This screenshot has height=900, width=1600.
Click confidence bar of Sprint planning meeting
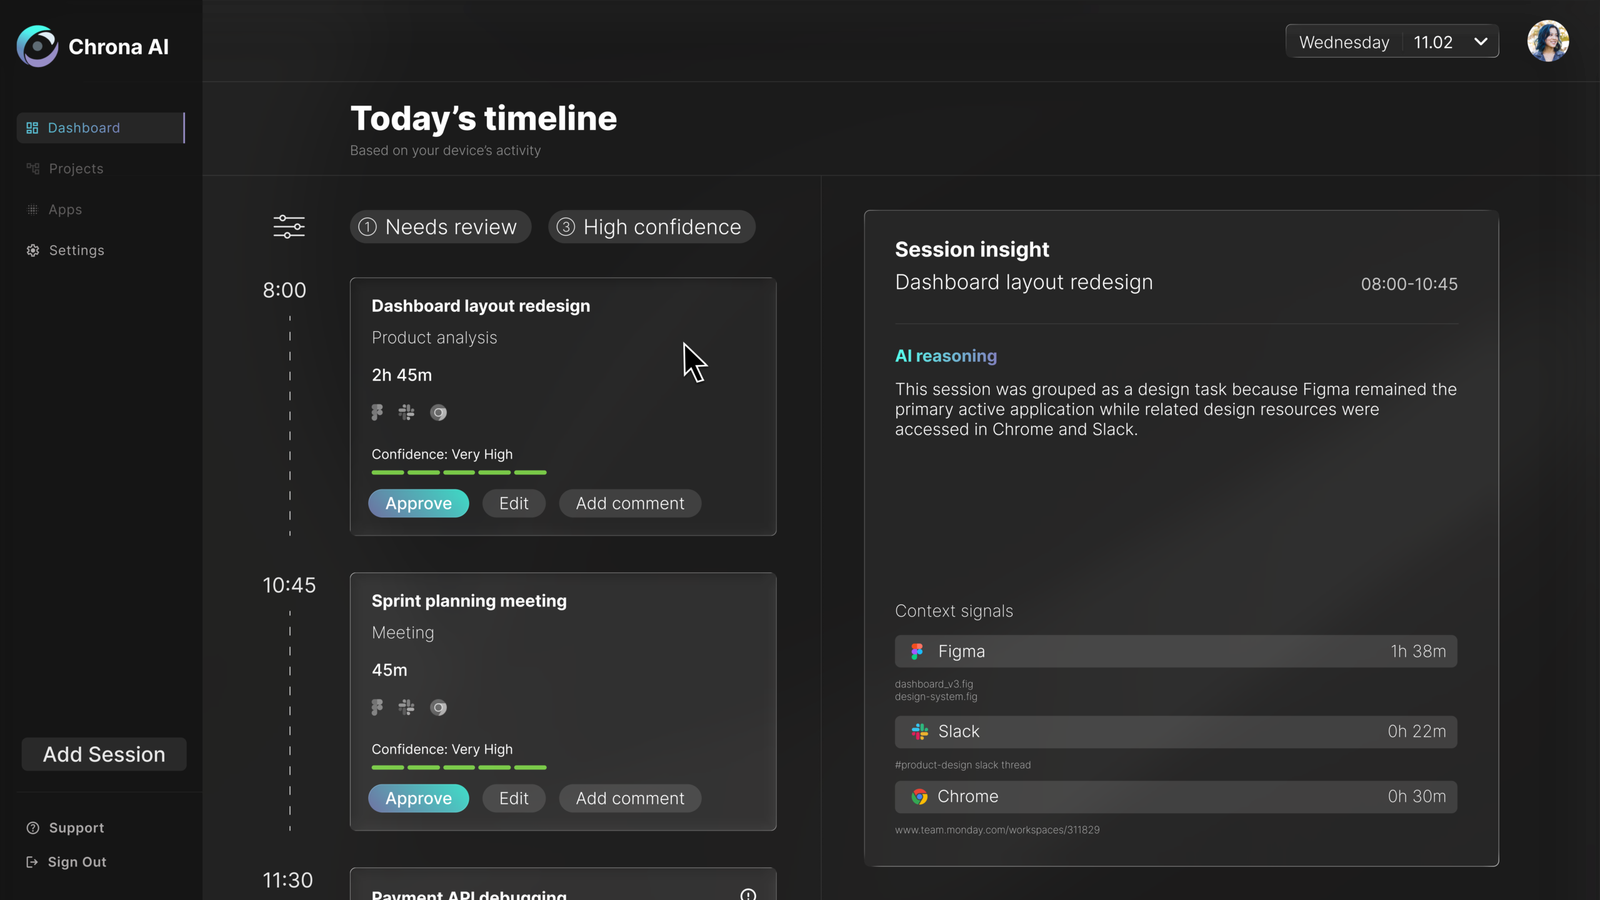(459, 767)
